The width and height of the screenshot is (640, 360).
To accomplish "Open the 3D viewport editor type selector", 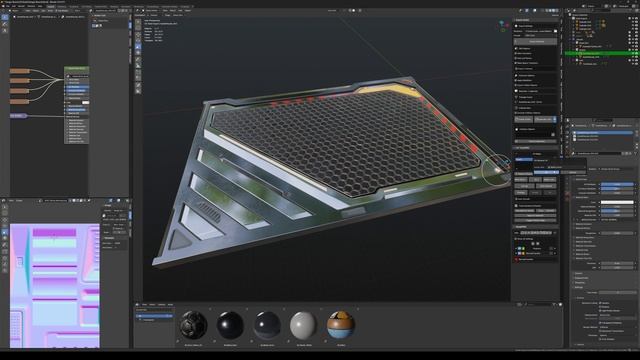I will click(138, 11).
